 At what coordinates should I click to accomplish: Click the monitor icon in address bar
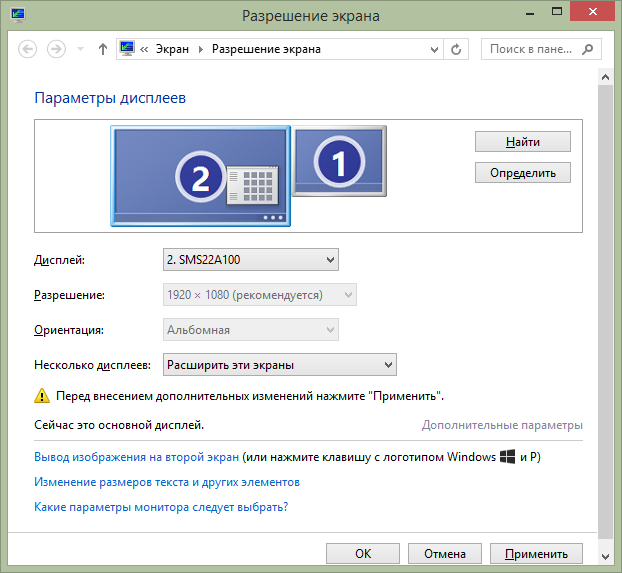click(x=127, y=49)
